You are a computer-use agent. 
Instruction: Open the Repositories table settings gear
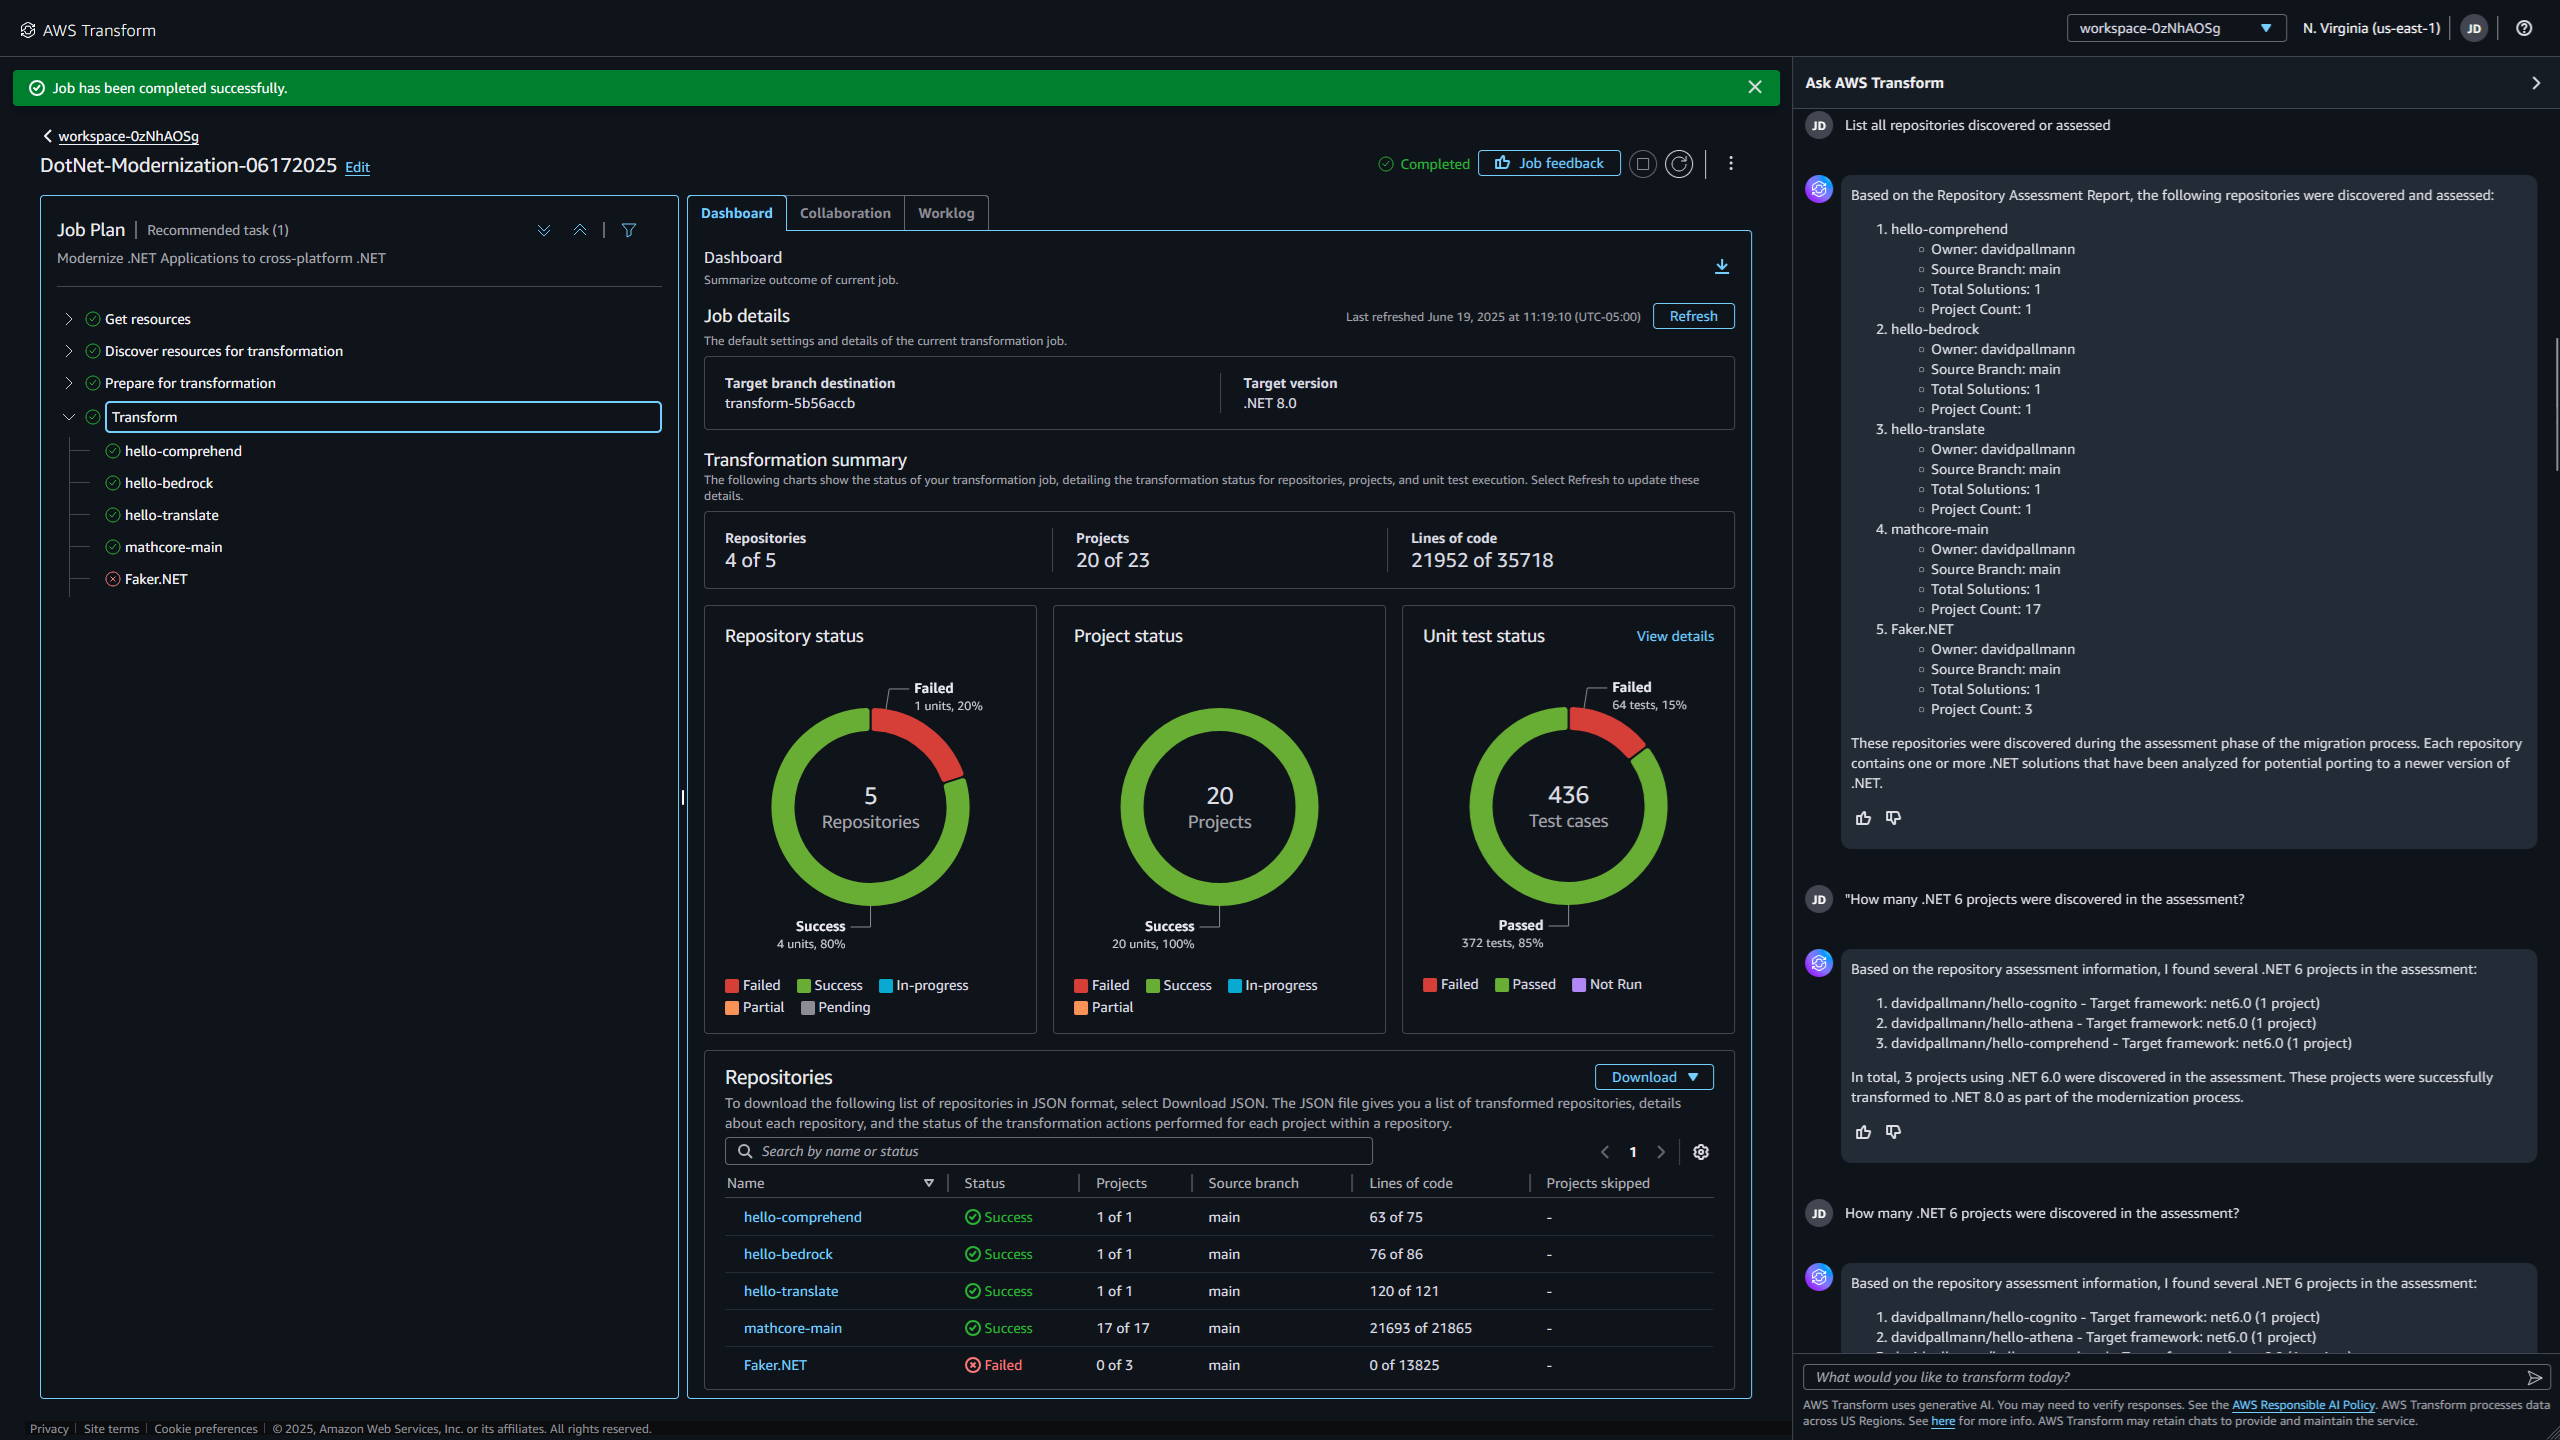click(1700, 1152)
